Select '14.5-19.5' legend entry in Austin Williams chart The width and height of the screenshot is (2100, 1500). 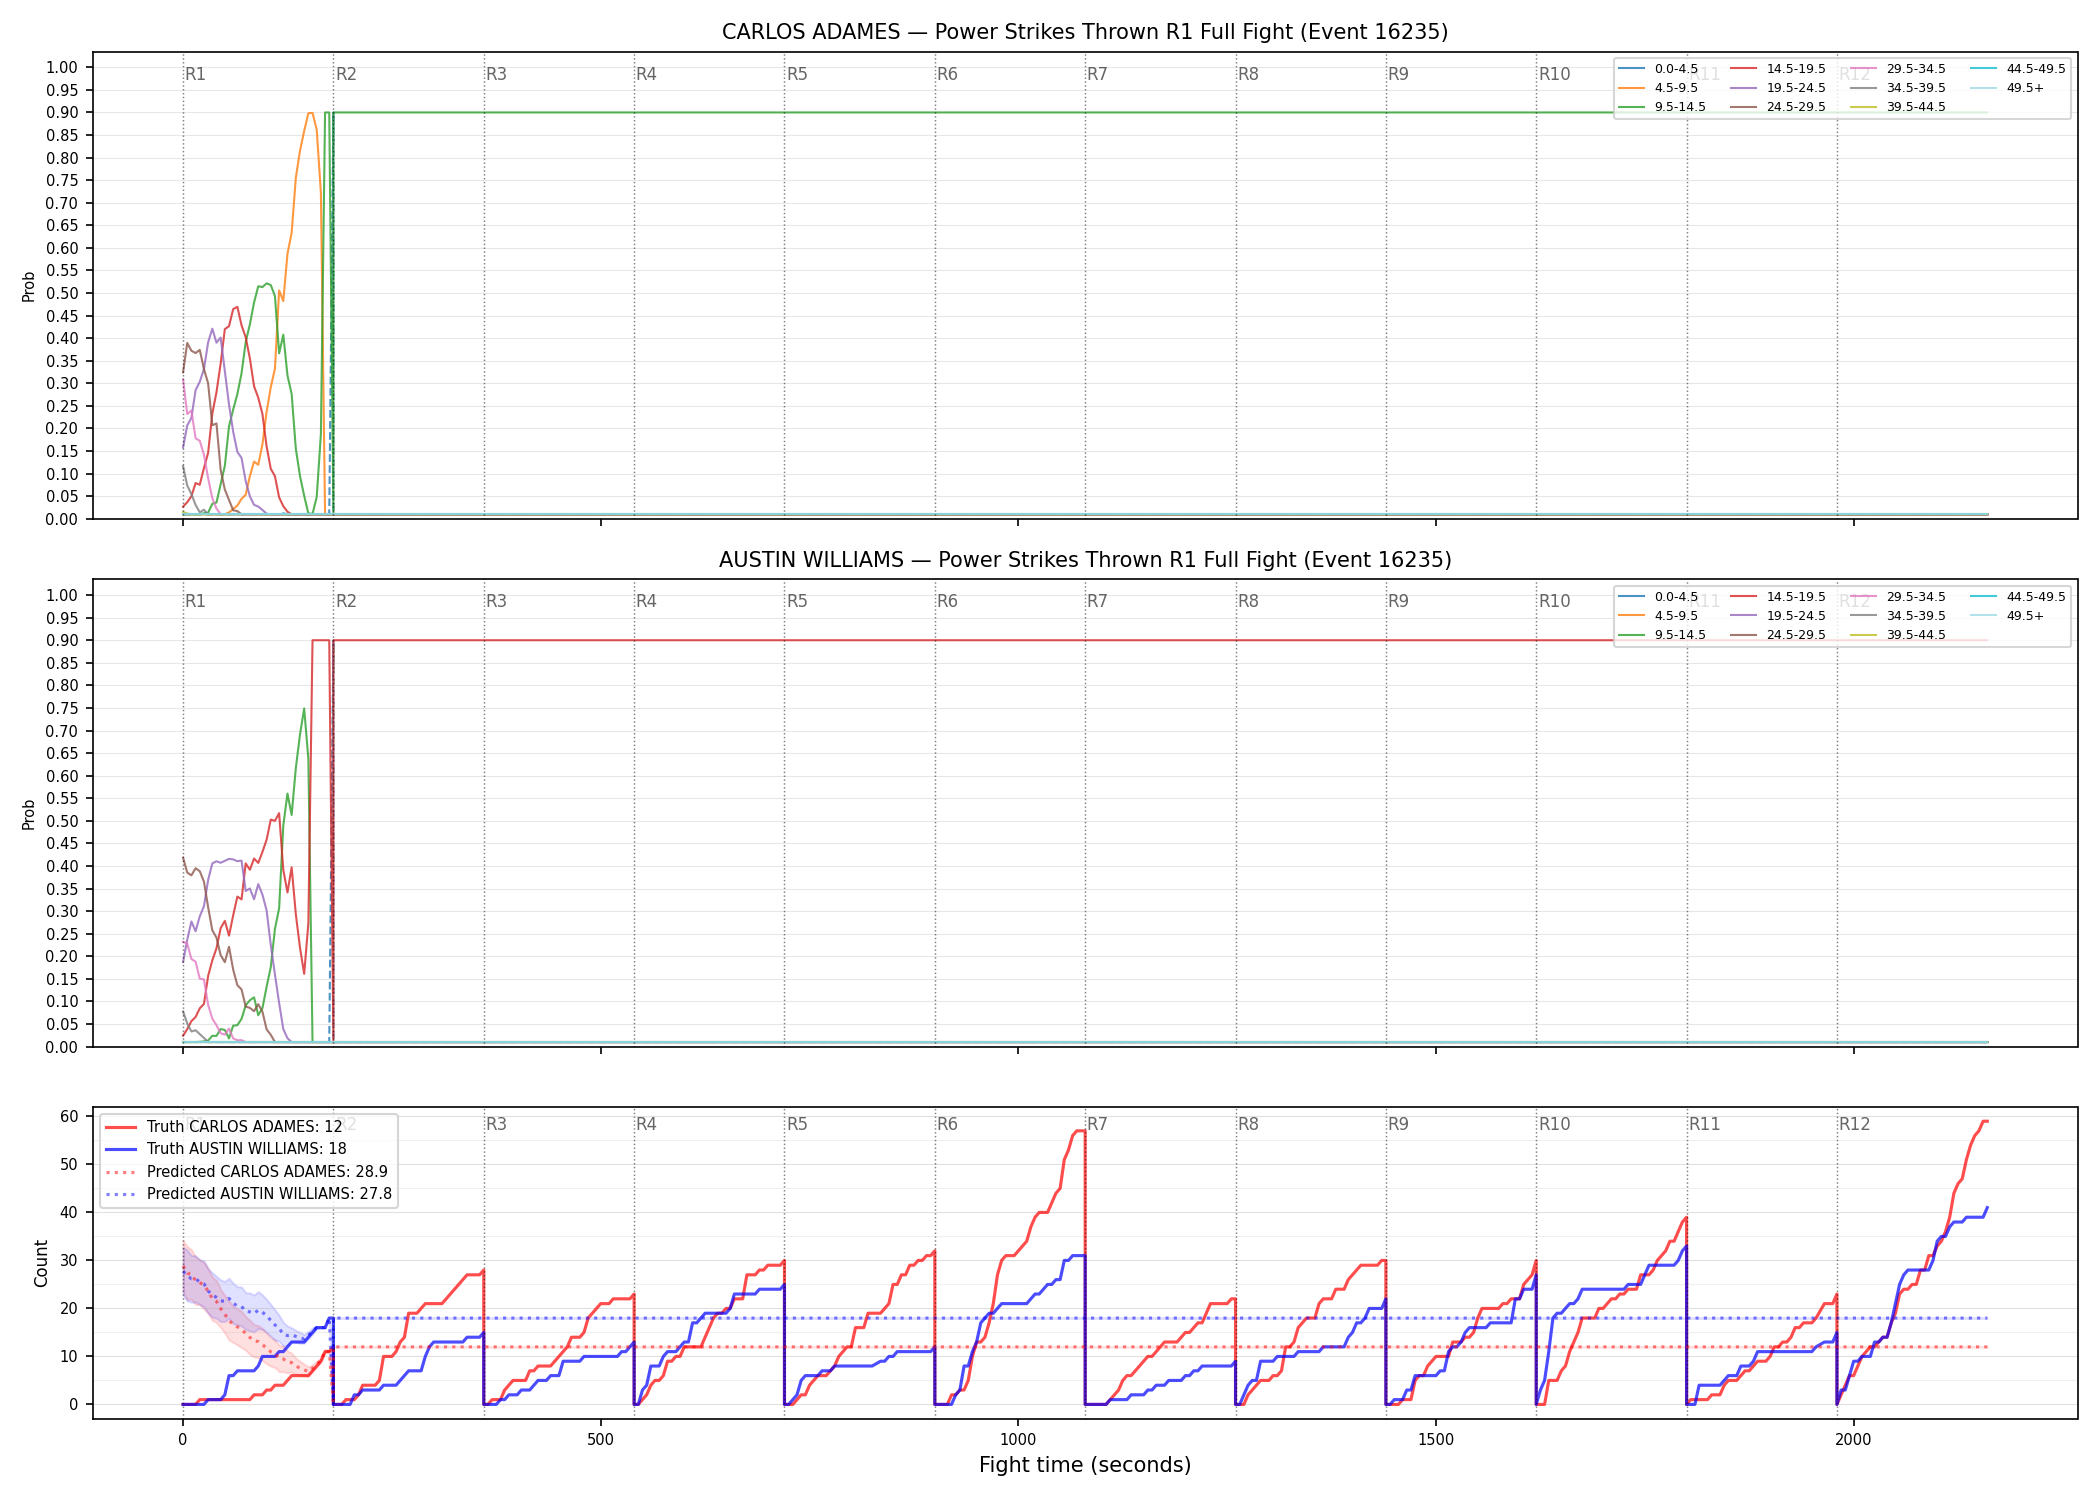pyautogui.click(x=1778, y=597)
